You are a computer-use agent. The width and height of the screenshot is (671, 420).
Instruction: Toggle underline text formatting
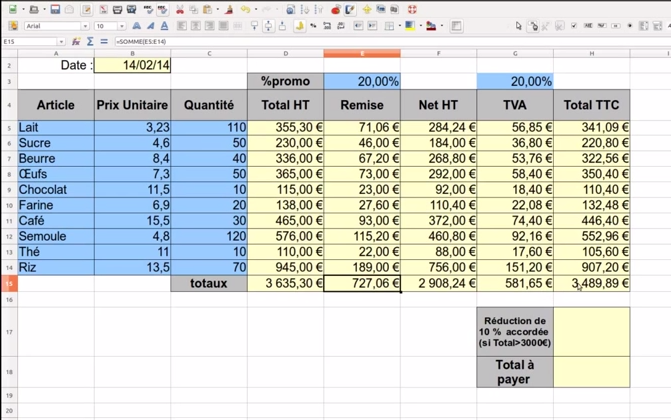click(x=163, y=25)
